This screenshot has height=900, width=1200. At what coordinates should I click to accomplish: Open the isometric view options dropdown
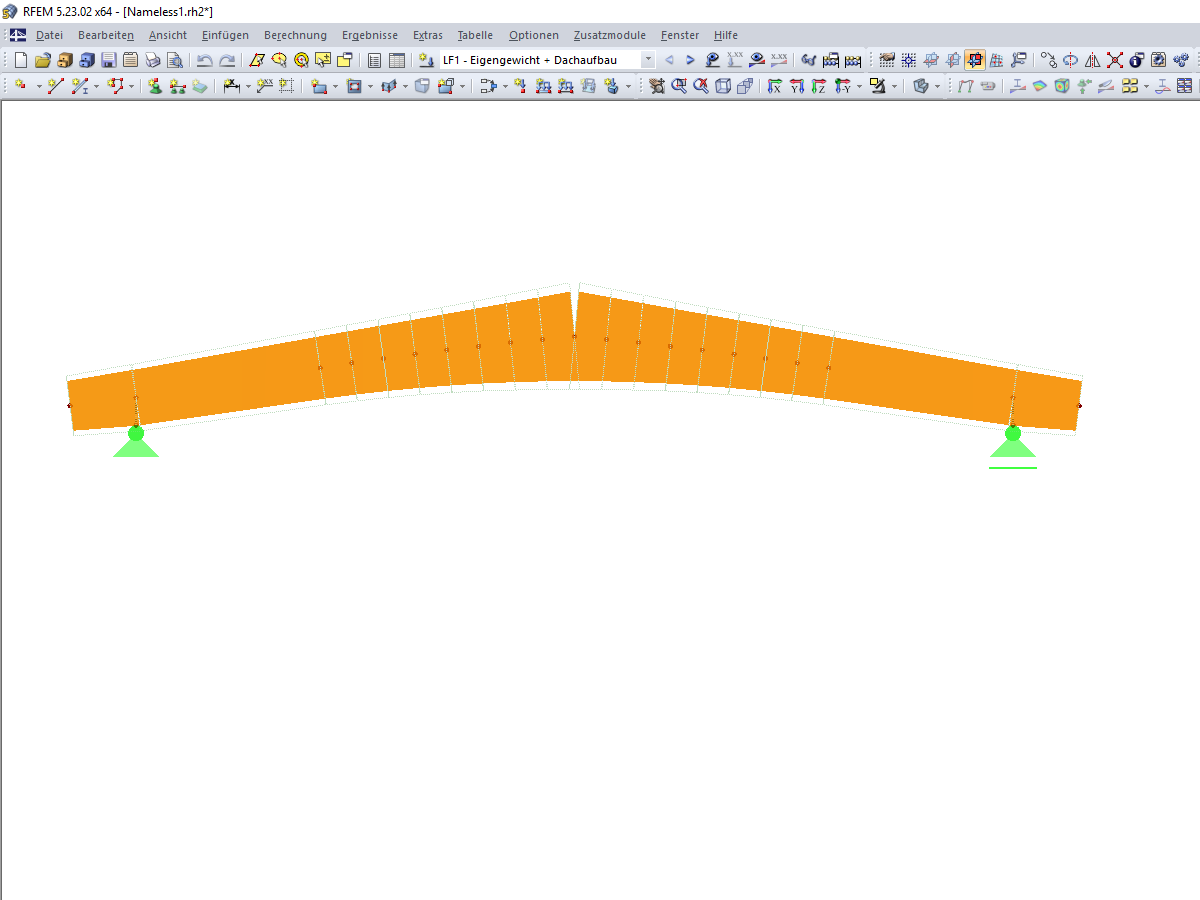coord(936,87)
